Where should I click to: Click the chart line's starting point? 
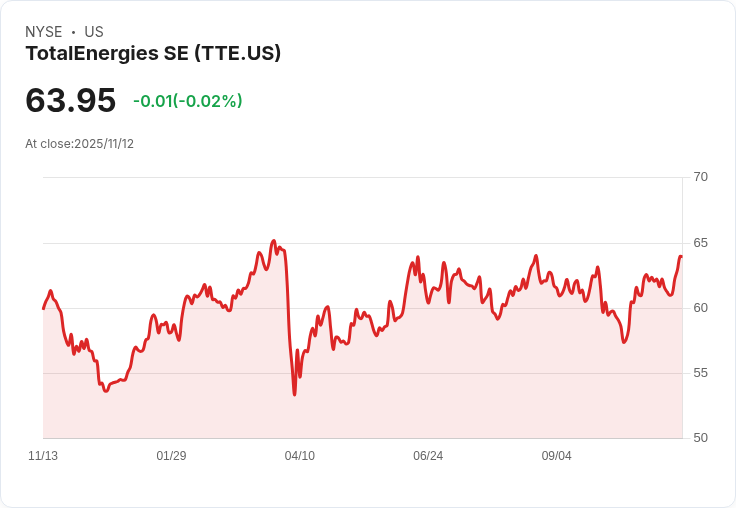point(44,308)
